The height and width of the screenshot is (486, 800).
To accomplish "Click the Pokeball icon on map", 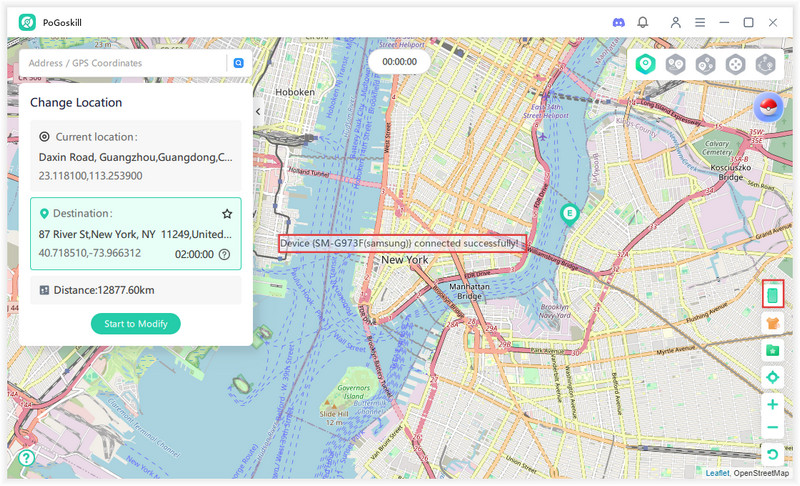I will (x=769, y=107).
